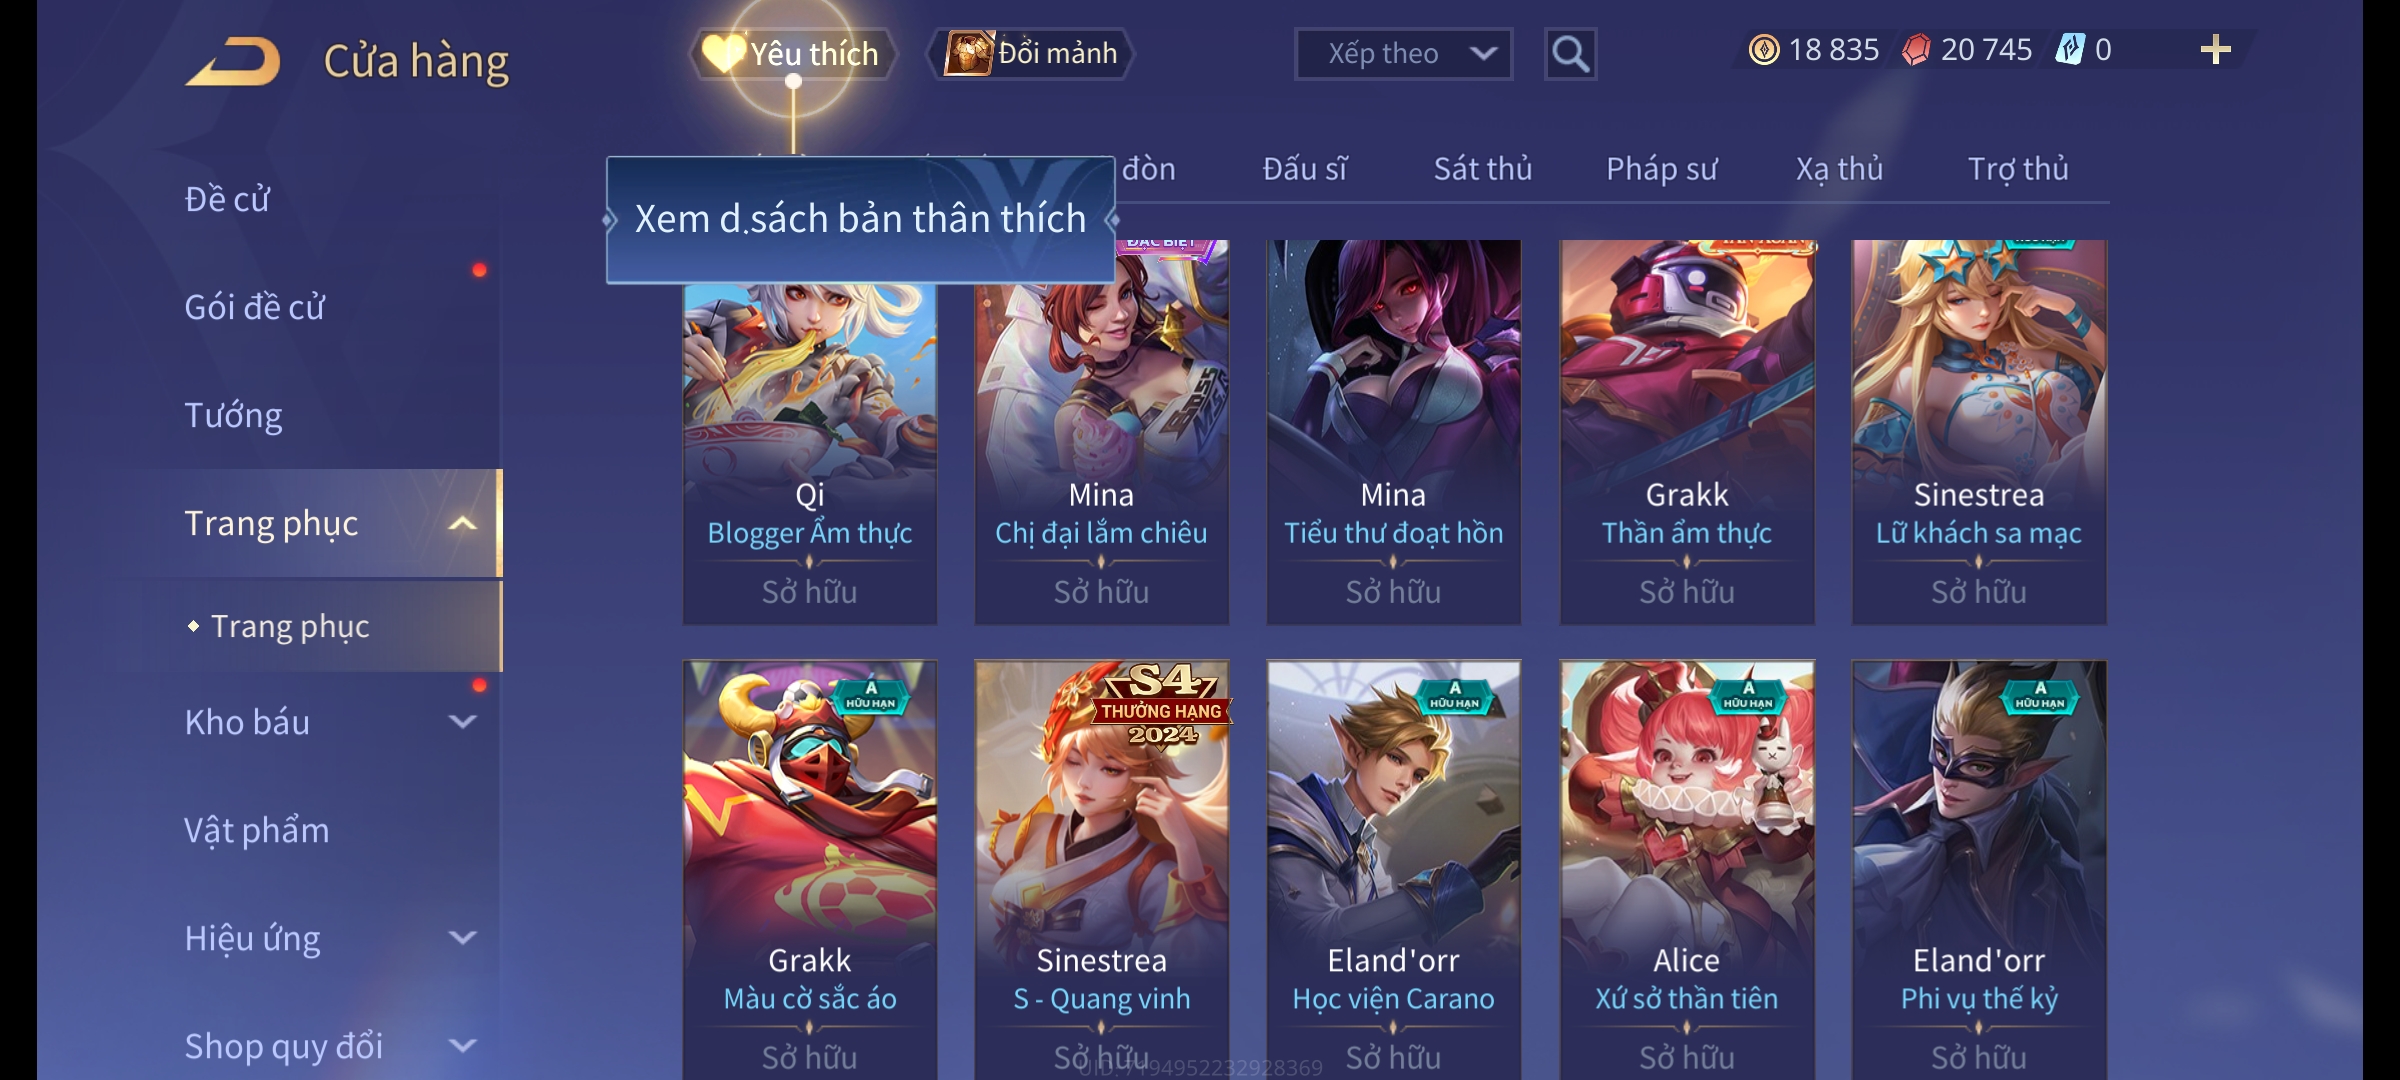This screenshot has width=2400, height=1080.
Task: Open the search magnifier icon
Action: tap(1570, 54)
